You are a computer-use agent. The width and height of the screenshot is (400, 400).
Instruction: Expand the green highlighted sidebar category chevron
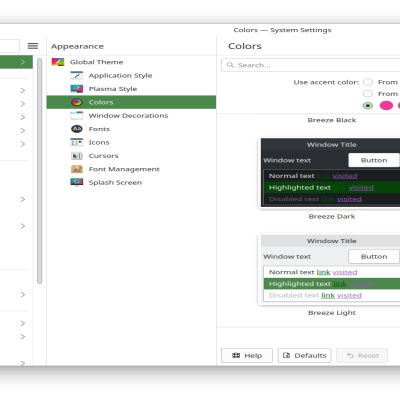tap(23, 62)
